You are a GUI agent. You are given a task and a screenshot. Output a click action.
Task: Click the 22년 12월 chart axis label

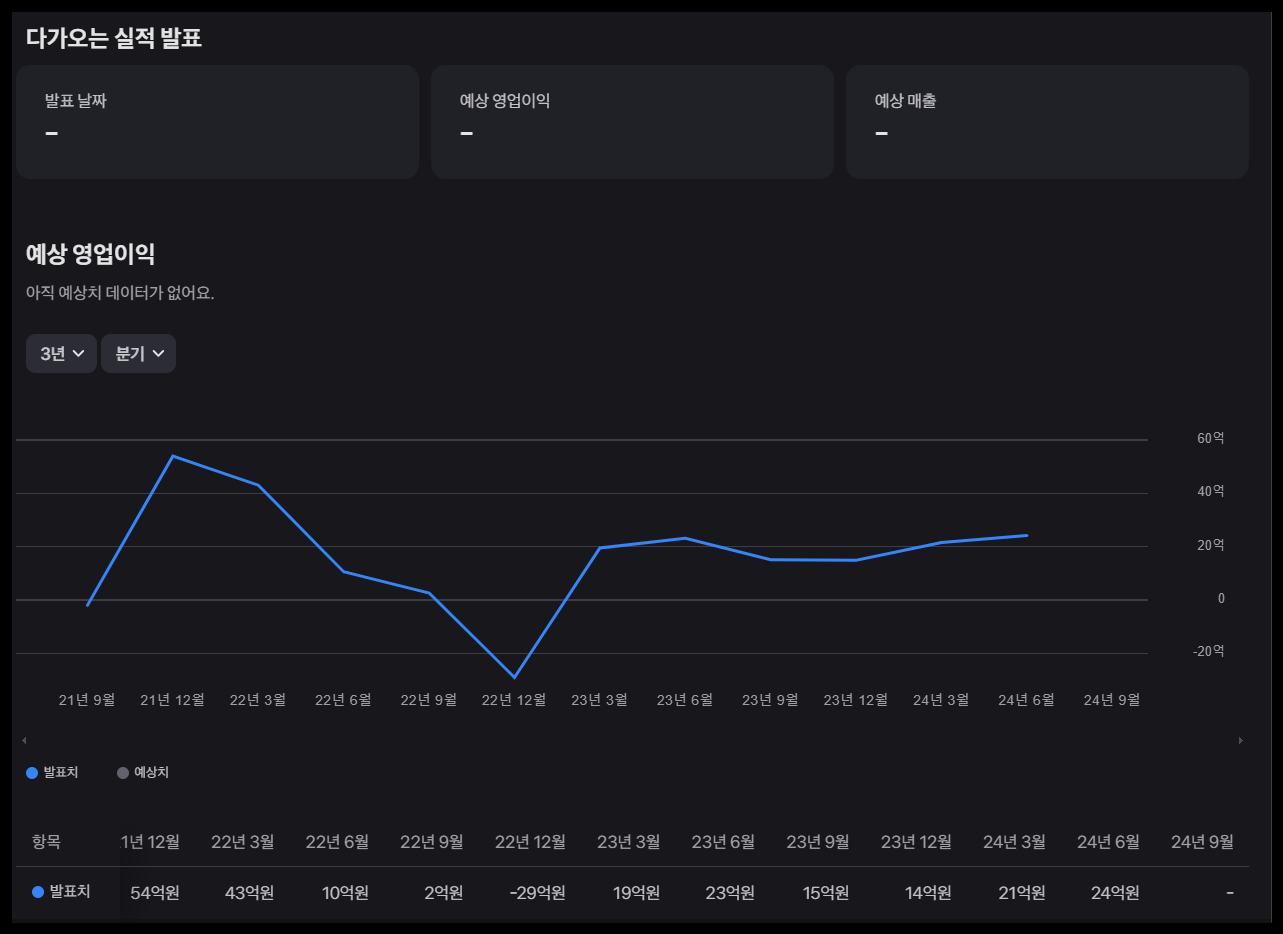coord(514,700)
